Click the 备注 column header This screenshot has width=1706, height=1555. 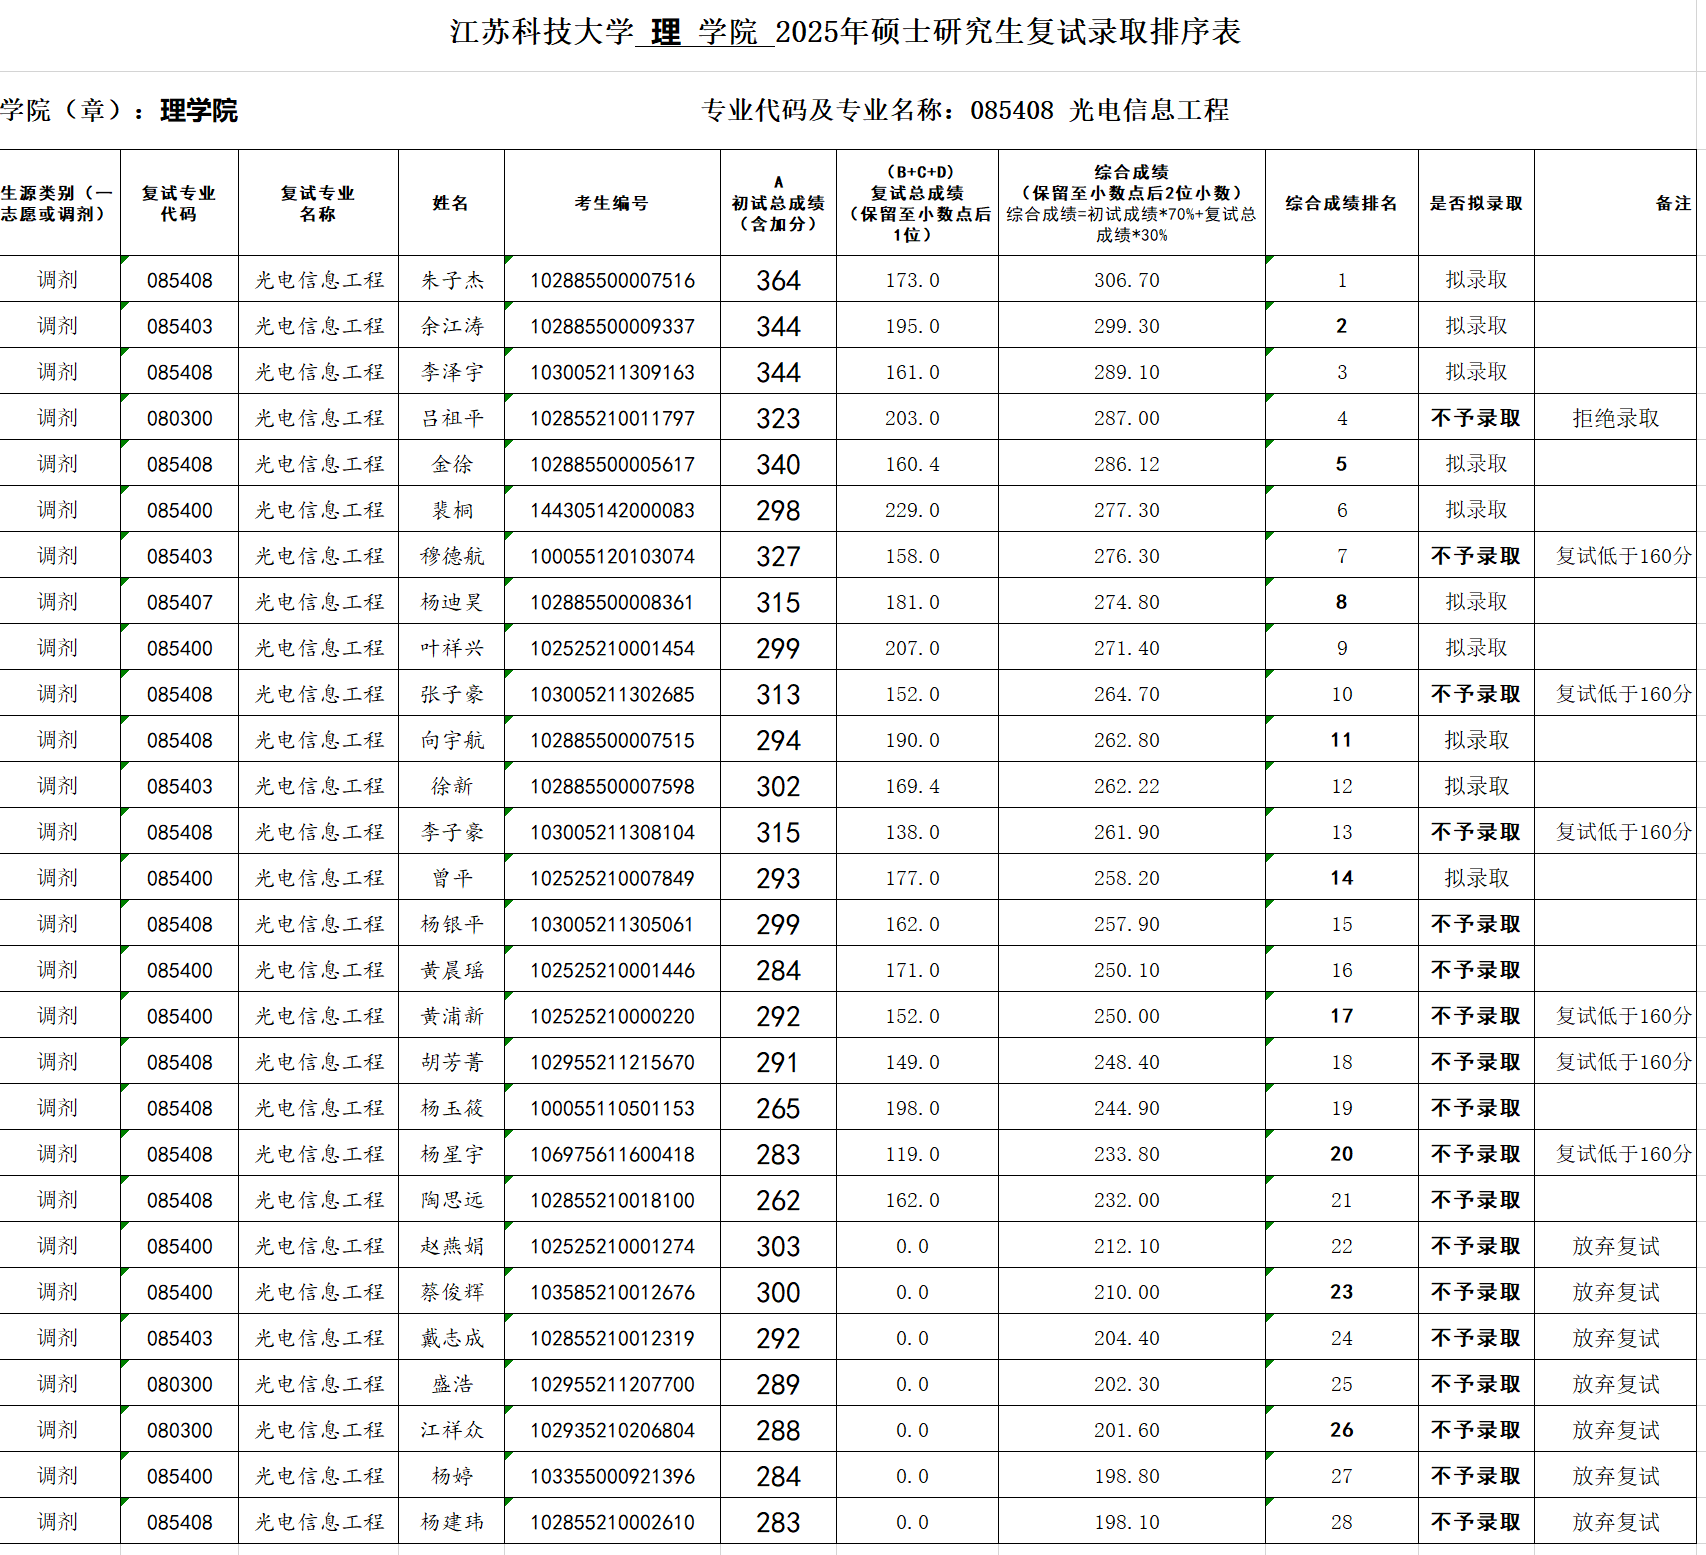(x=1672, y=203)
